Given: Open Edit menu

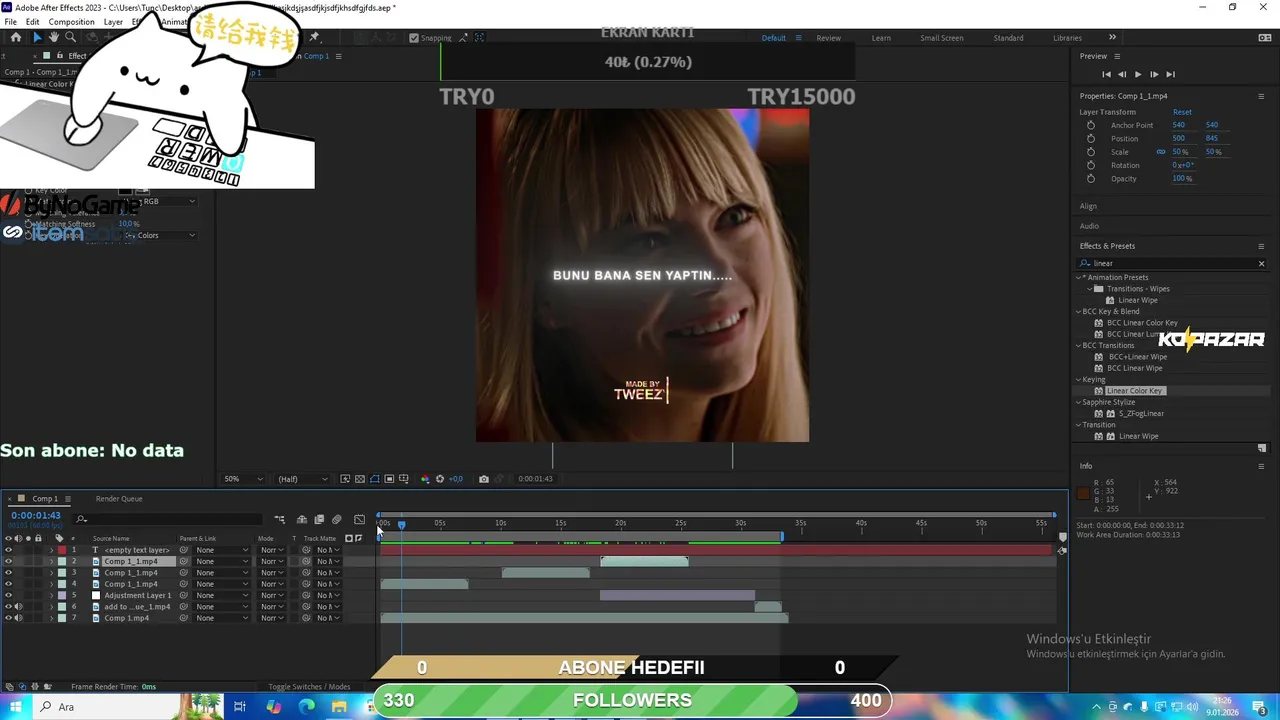Looking at the screenshot, I should click(32, 22).
